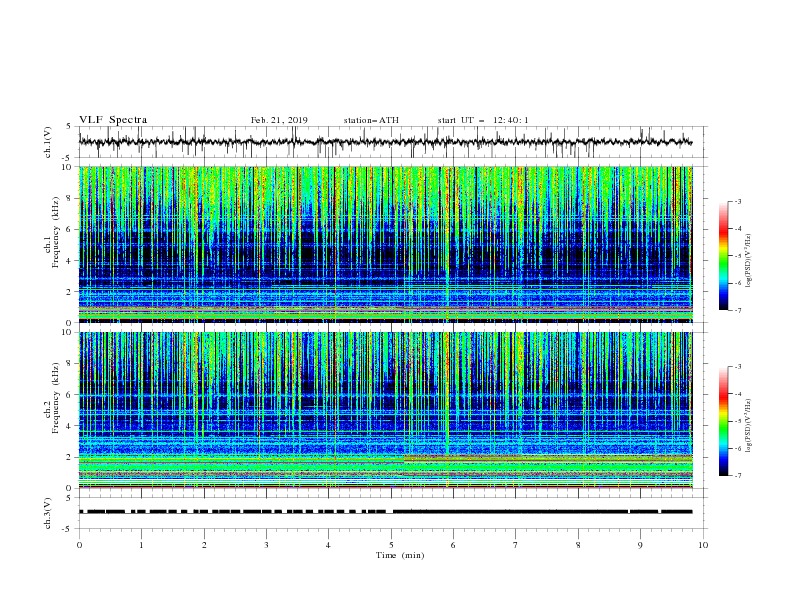This screenshot has height=612, width=792.
Task: Click the date text "Feb. 21, 2019"
Action: point(279,120)
